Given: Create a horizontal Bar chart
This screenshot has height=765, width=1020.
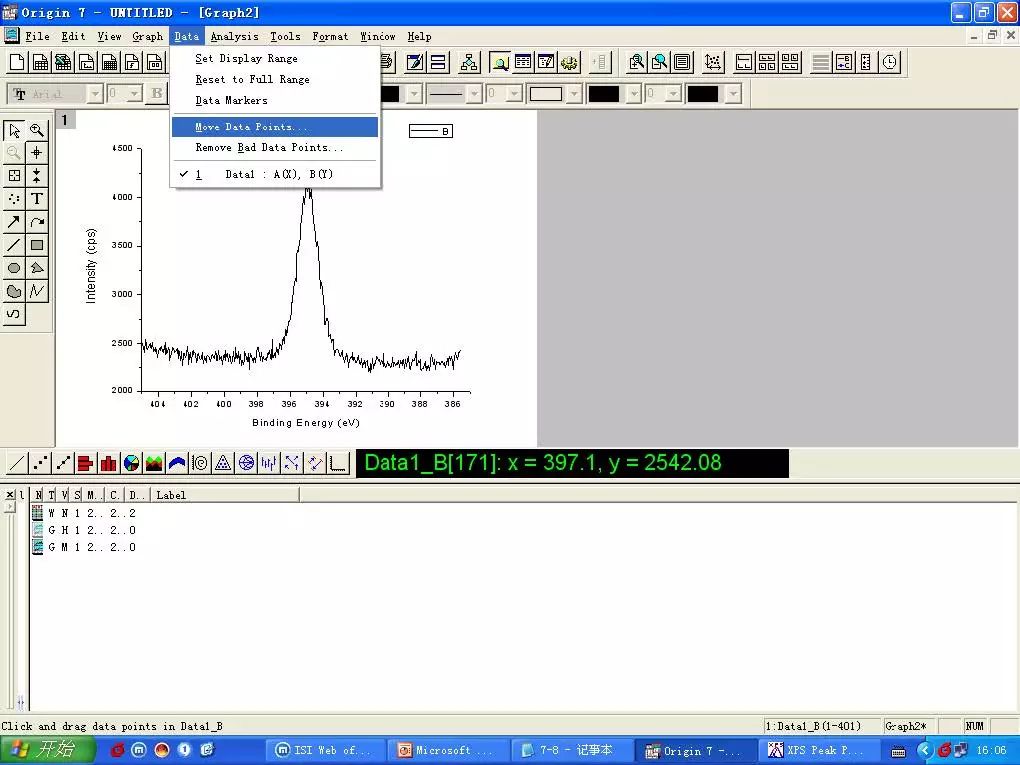Looking at the screenshot, I should 85,463.
